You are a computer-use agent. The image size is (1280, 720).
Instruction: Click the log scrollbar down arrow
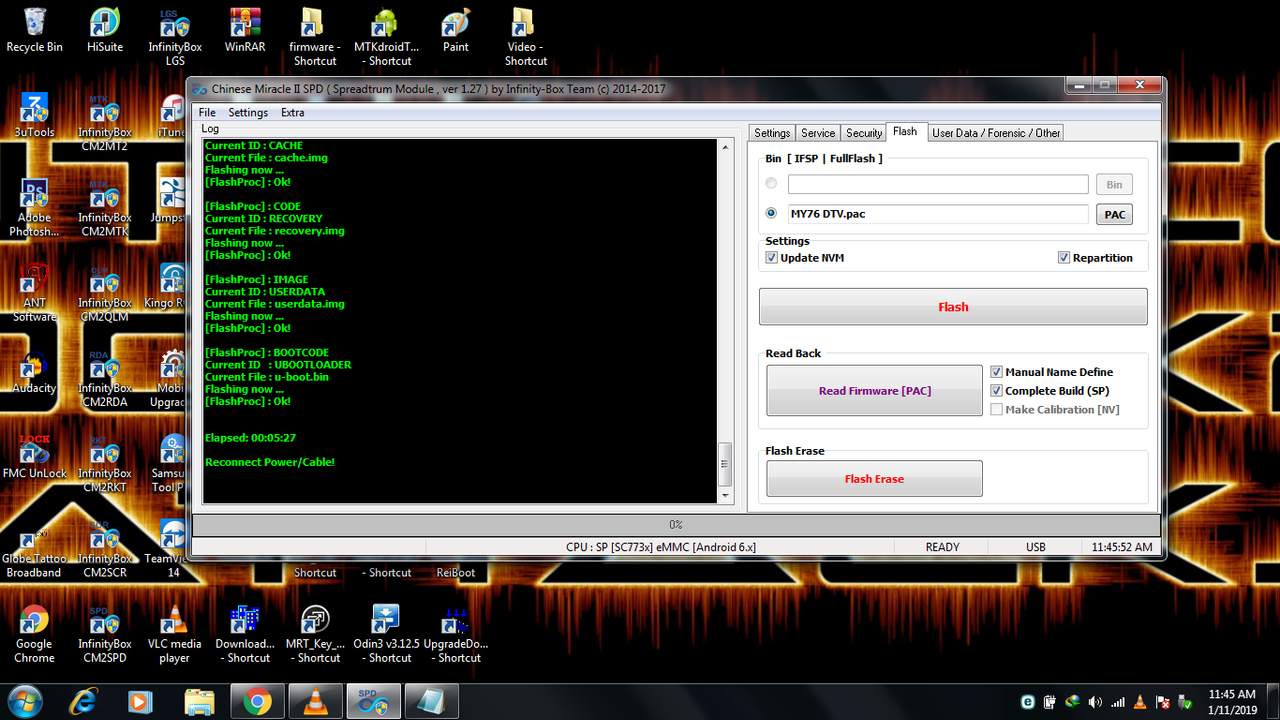coord(725,494)
